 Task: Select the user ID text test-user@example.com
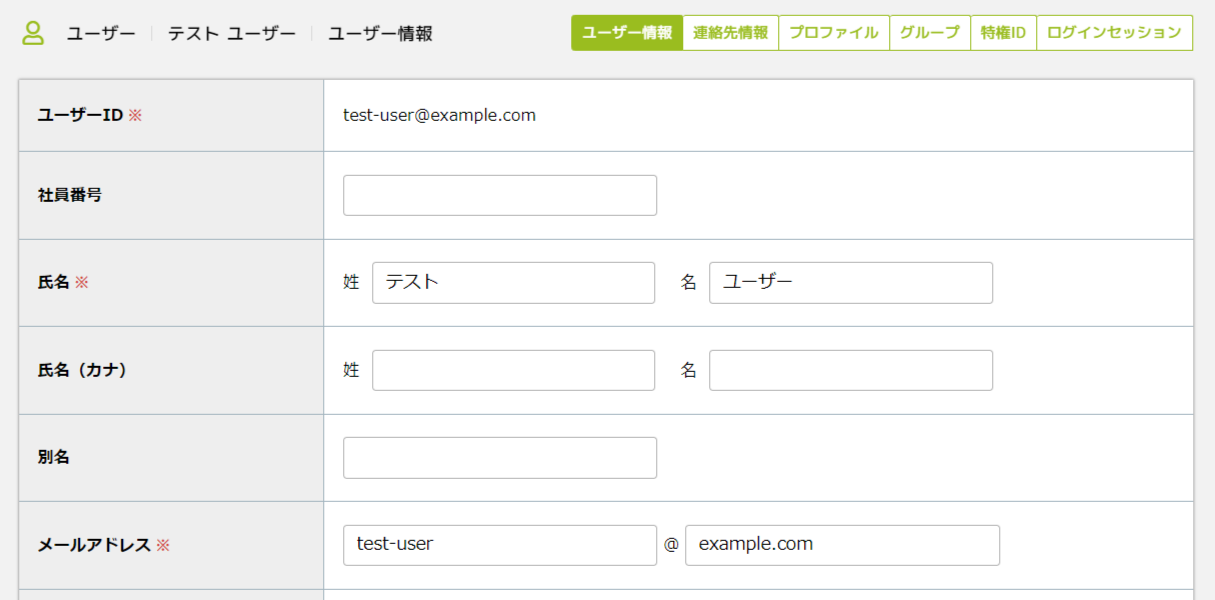[x=439, y=115]
